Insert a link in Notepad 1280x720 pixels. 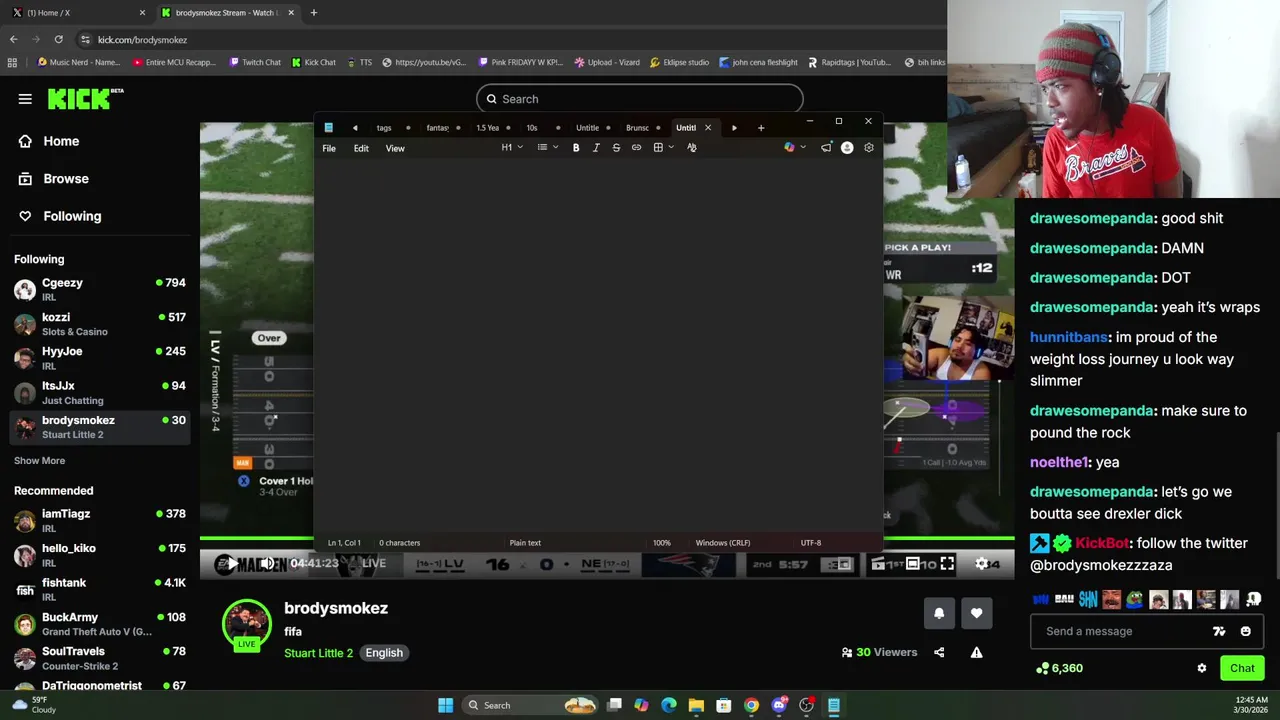tap(636, 148)
